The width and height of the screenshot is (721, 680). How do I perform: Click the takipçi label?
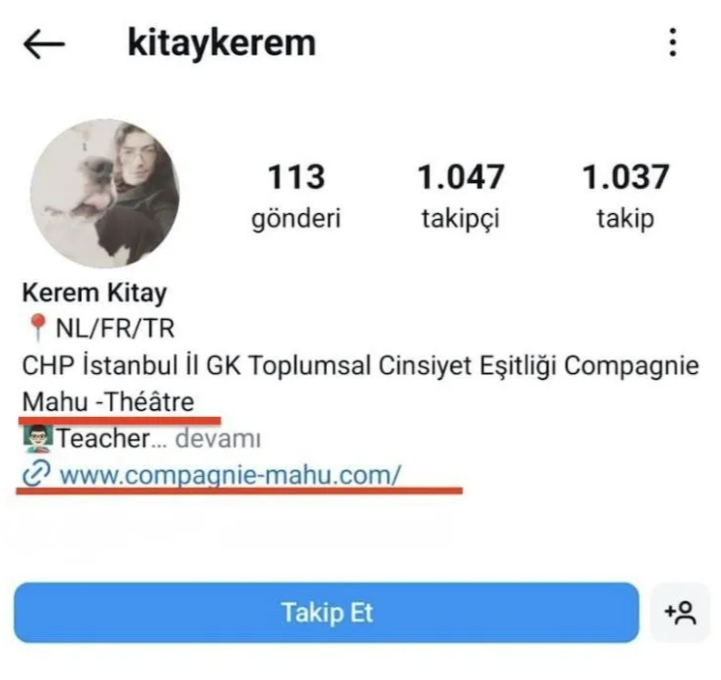pyautogui.click(x=461, y=219)
